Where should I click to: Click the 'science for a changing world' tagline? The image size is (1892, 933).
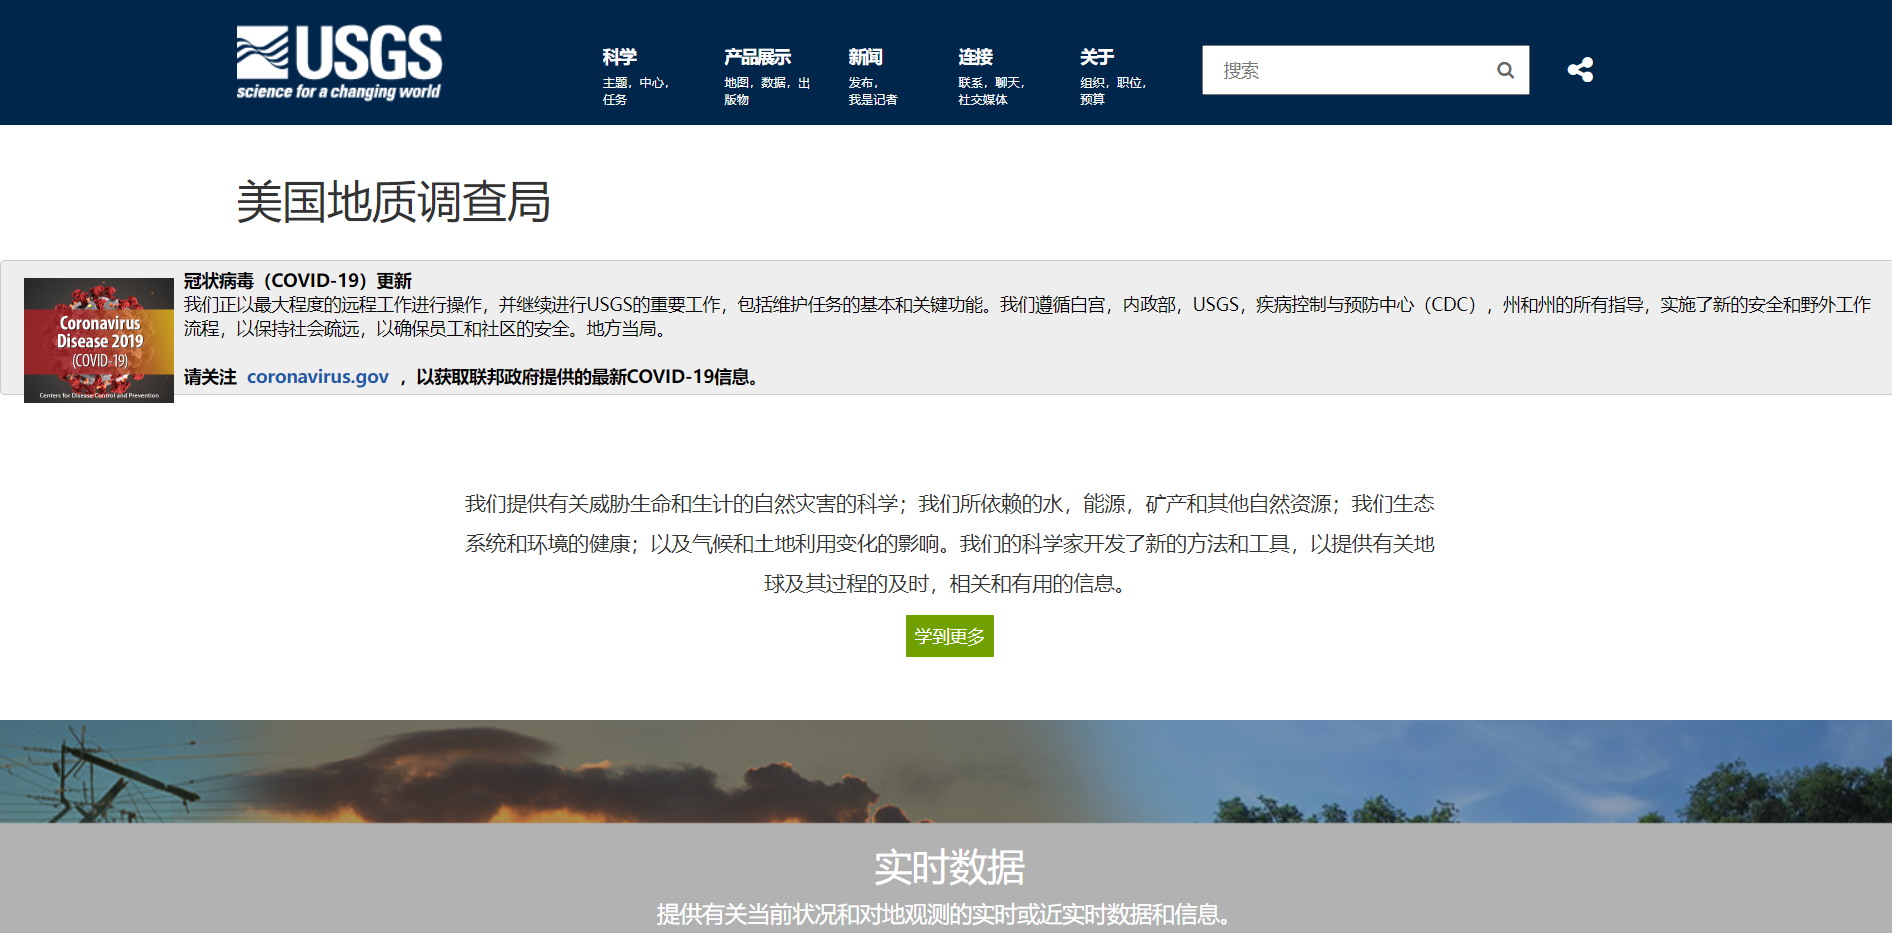338,92
